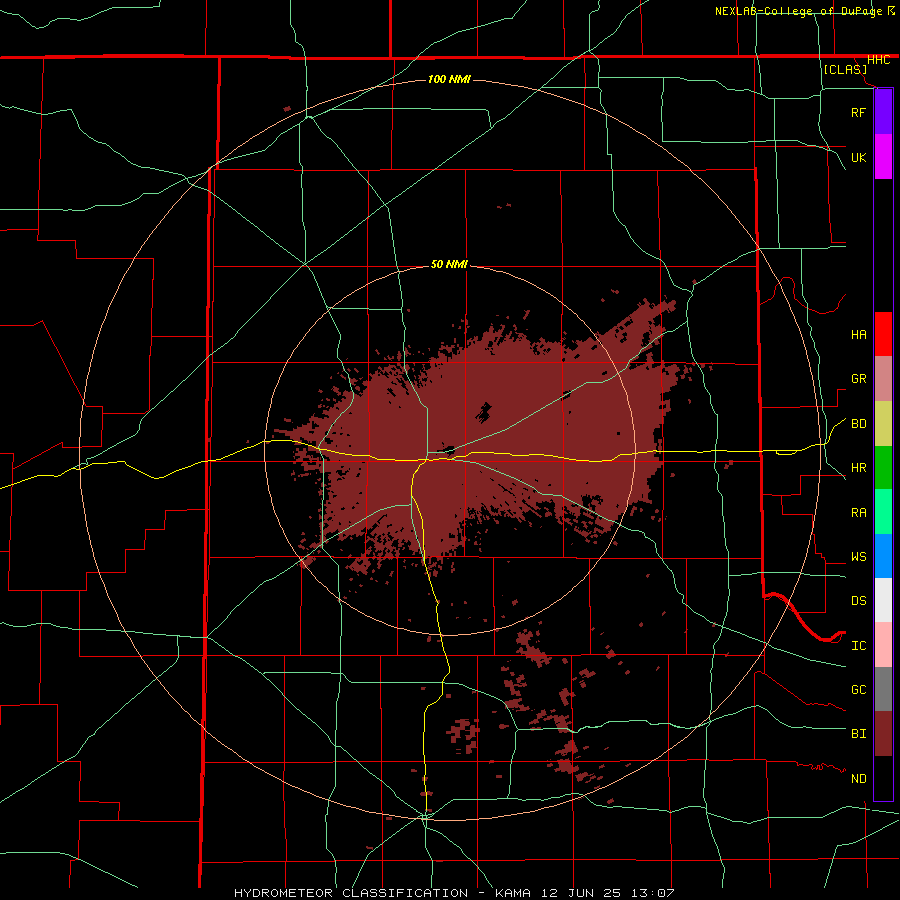Click the BD yellow legend swatch
900x900 pixels.
pyautogui.click(x=883, y=424)
